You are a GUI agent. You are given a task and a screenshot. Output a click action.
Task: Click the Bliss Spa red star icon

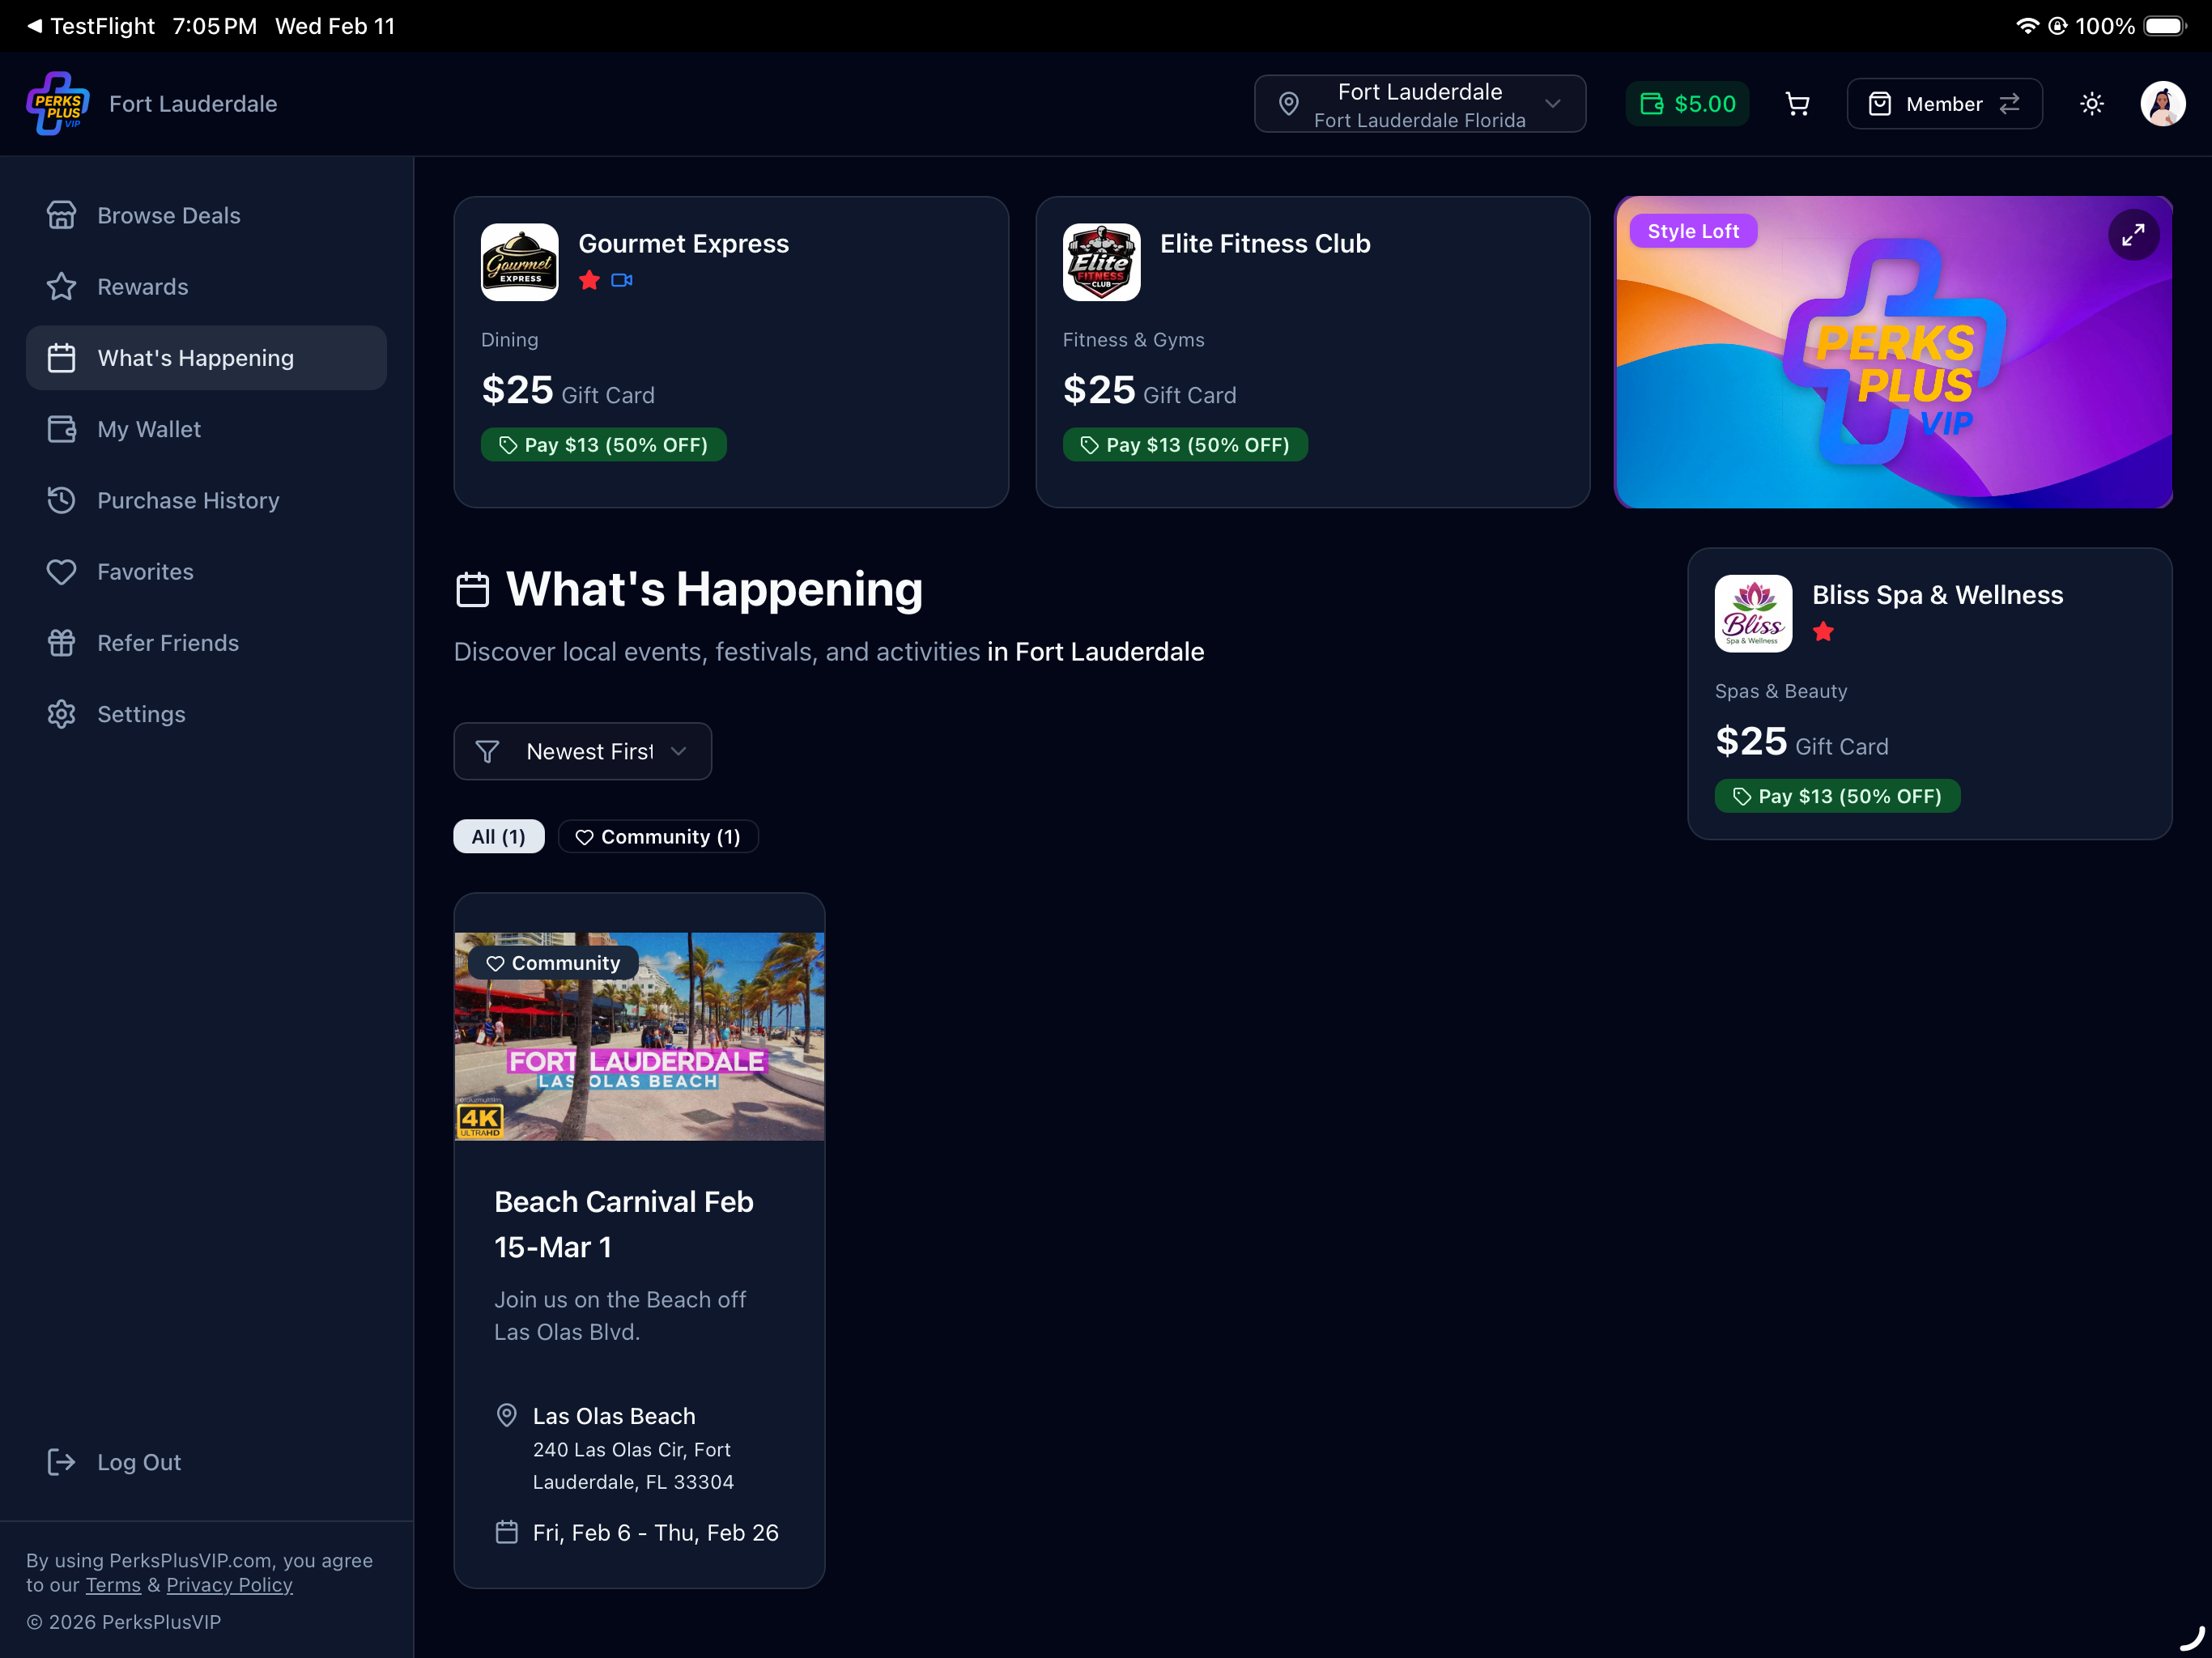(1823, 631)
